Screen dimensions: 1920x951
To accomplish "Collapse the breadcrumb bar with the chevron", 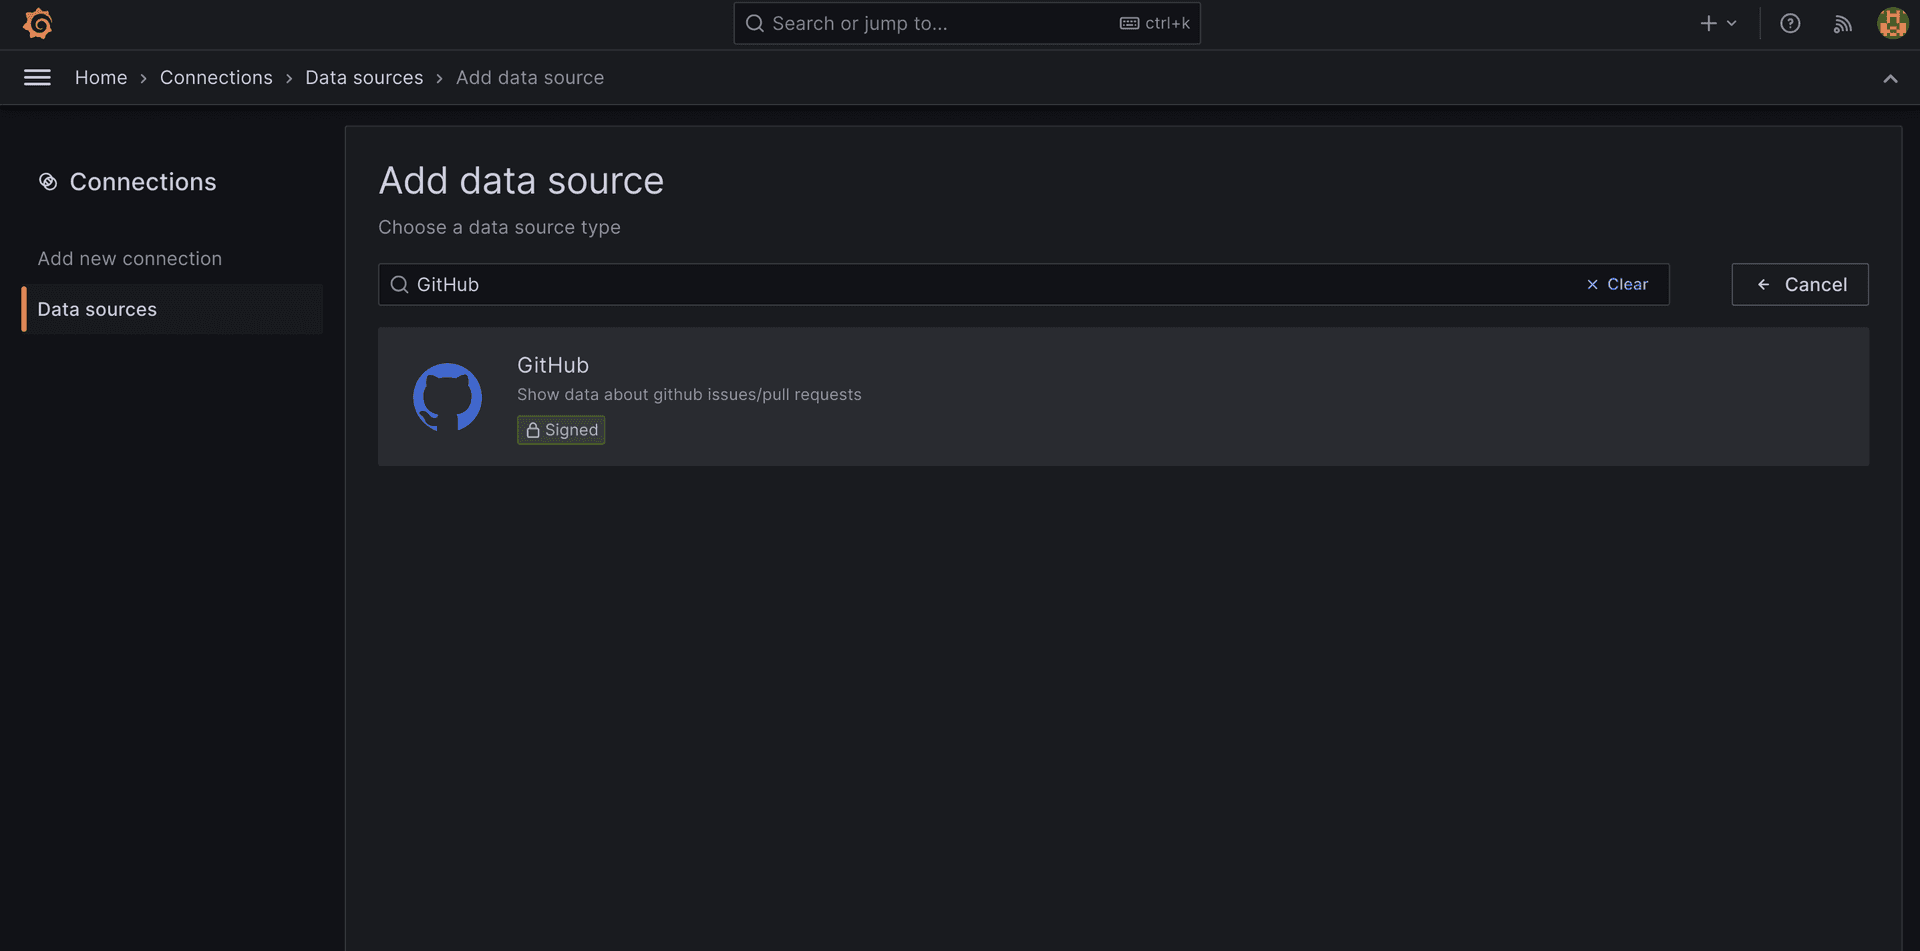I will click(1890, 78).
